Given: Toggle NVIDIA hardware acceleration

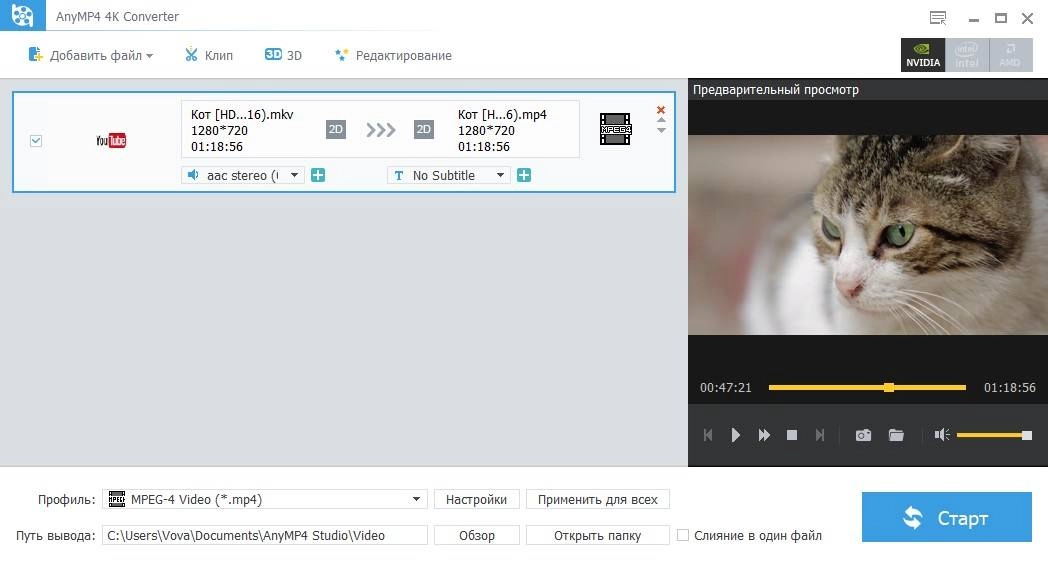Looking at the screenshot, I should 922,55.
